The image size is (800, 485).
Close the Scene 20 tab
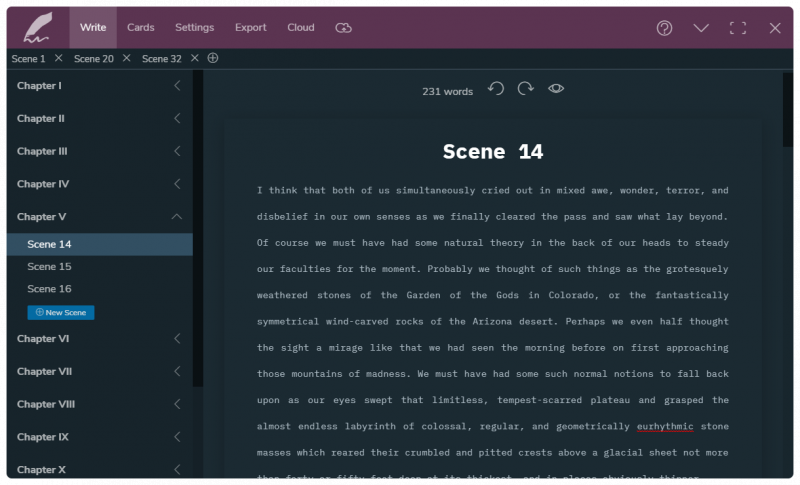[127, 58]
